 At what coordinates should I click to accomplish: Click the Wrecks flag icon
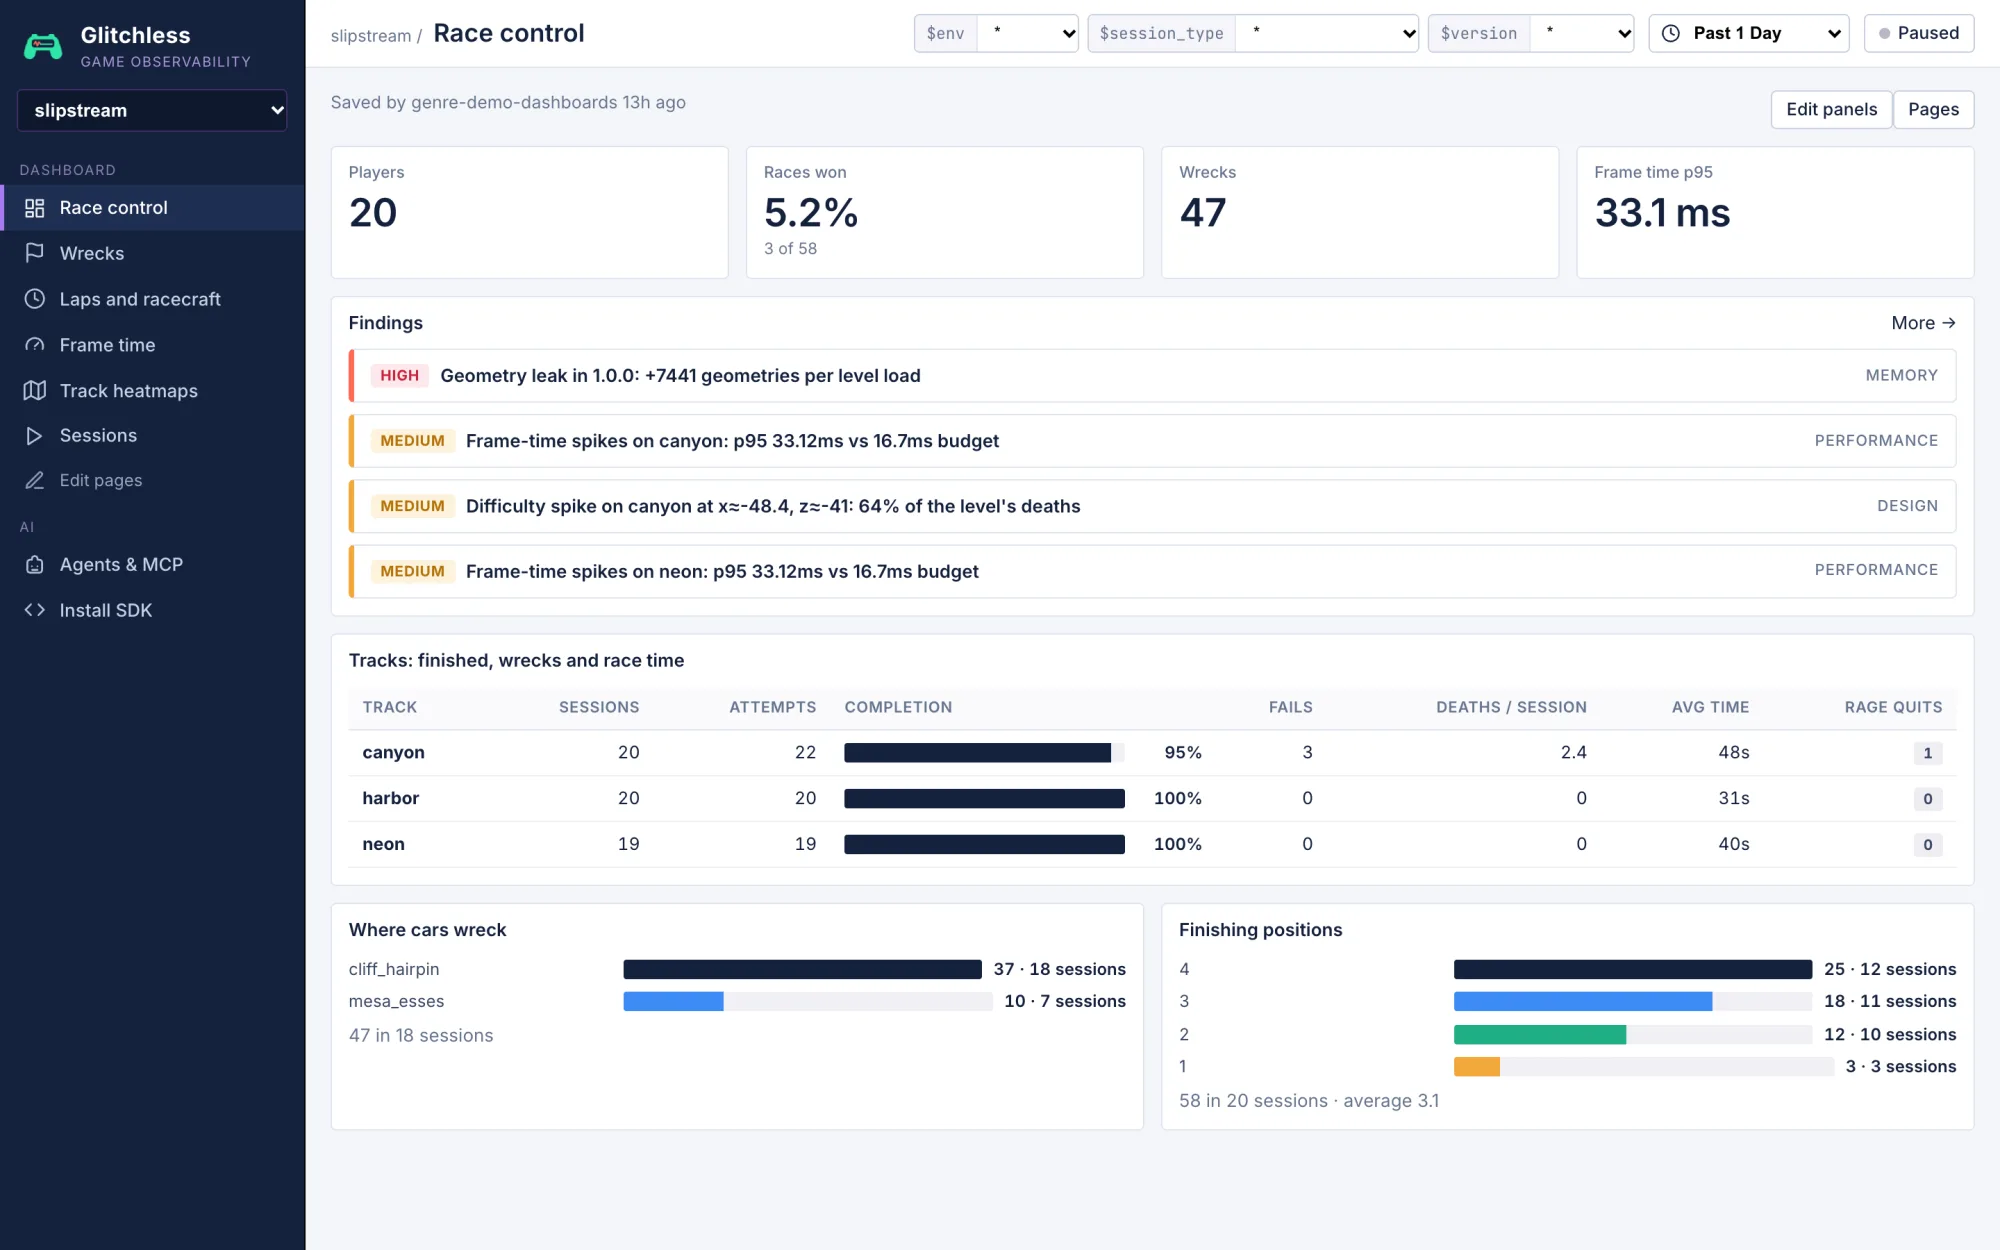35,253
